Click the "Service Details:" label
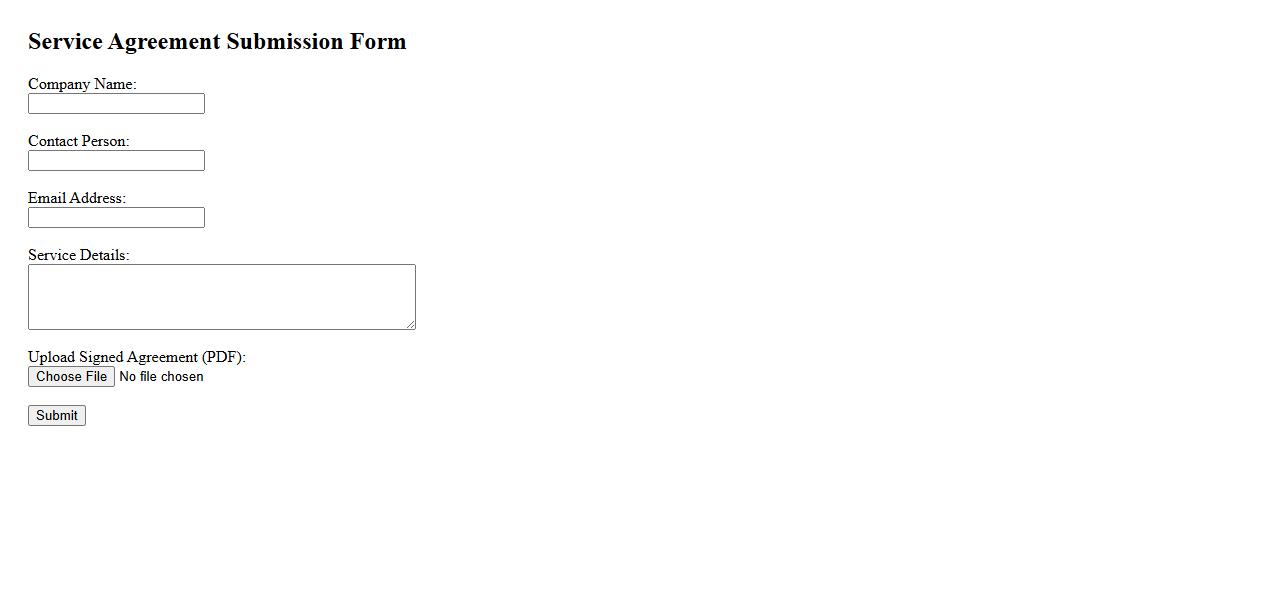 pos(78,255)
